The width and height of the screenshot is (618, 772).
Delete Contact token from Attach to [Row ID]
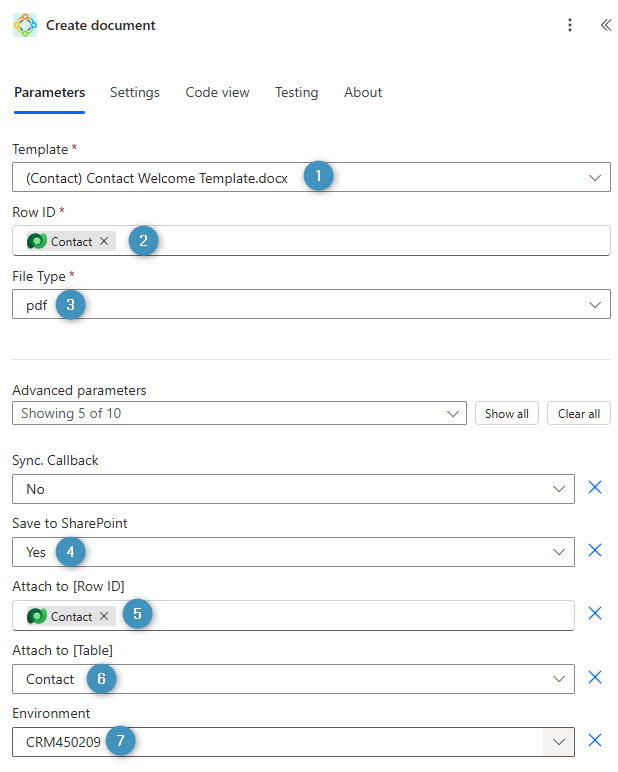[104, 616]
